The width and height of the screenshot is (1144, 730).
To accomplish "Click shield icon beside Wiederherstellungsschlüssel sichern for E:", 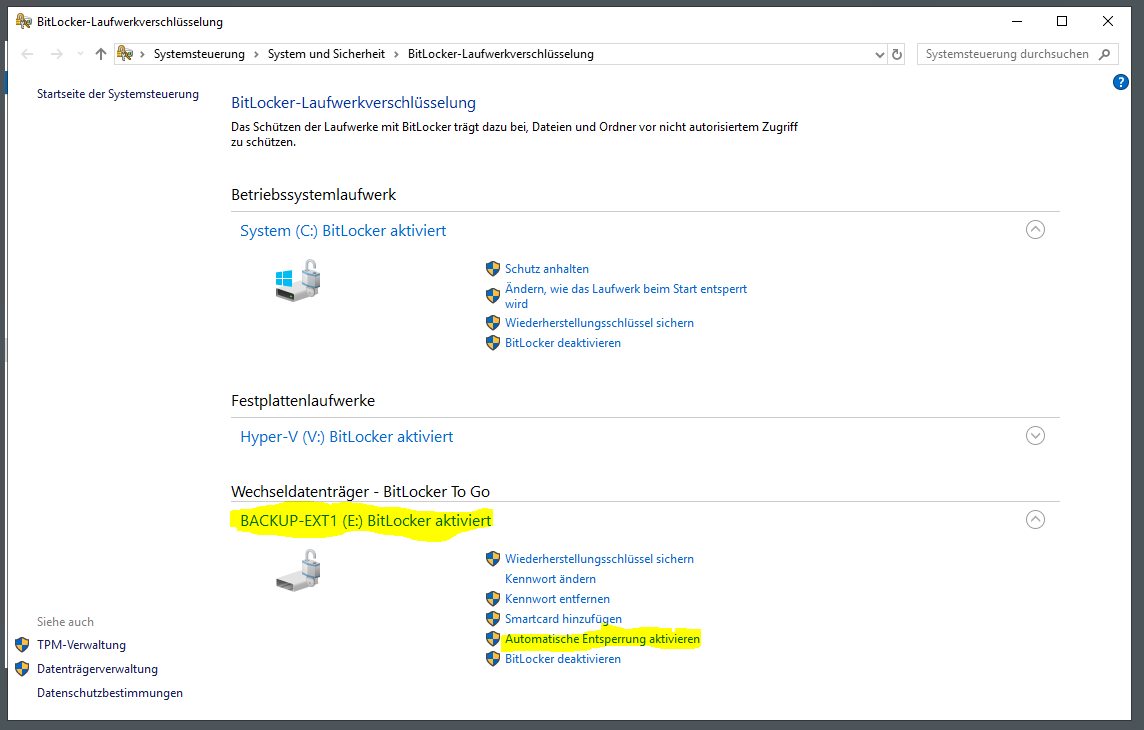I will 493,559.
